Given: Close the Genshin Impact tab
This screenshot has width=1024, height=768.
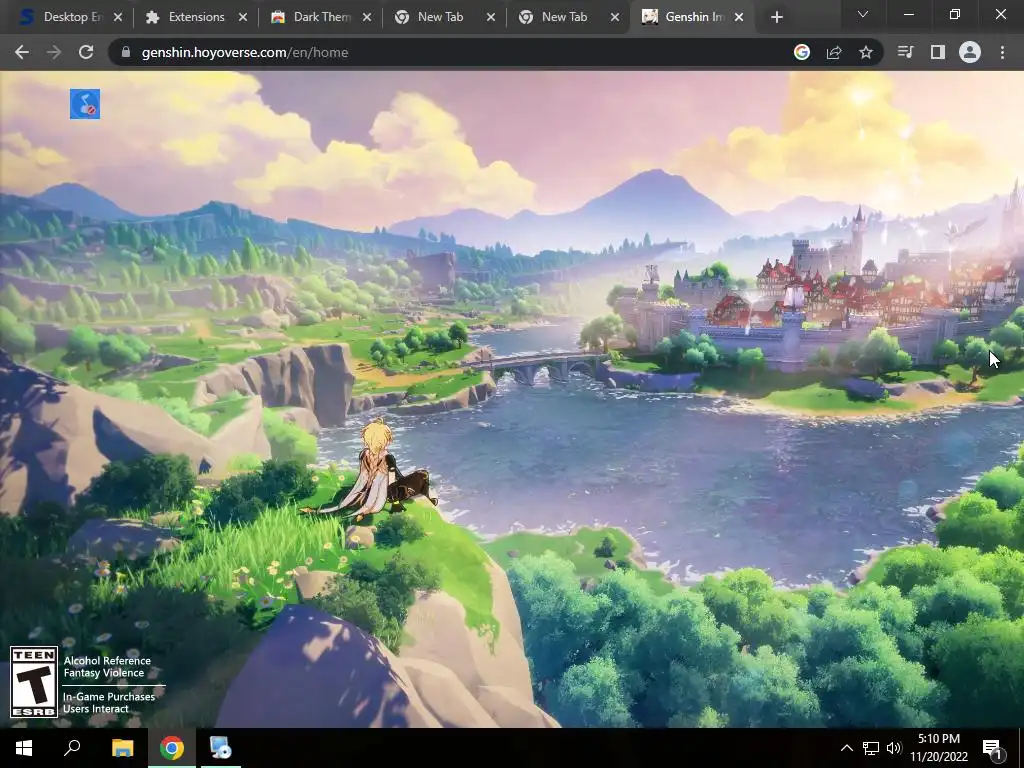Looking at the screenshot, I should 739,18.
